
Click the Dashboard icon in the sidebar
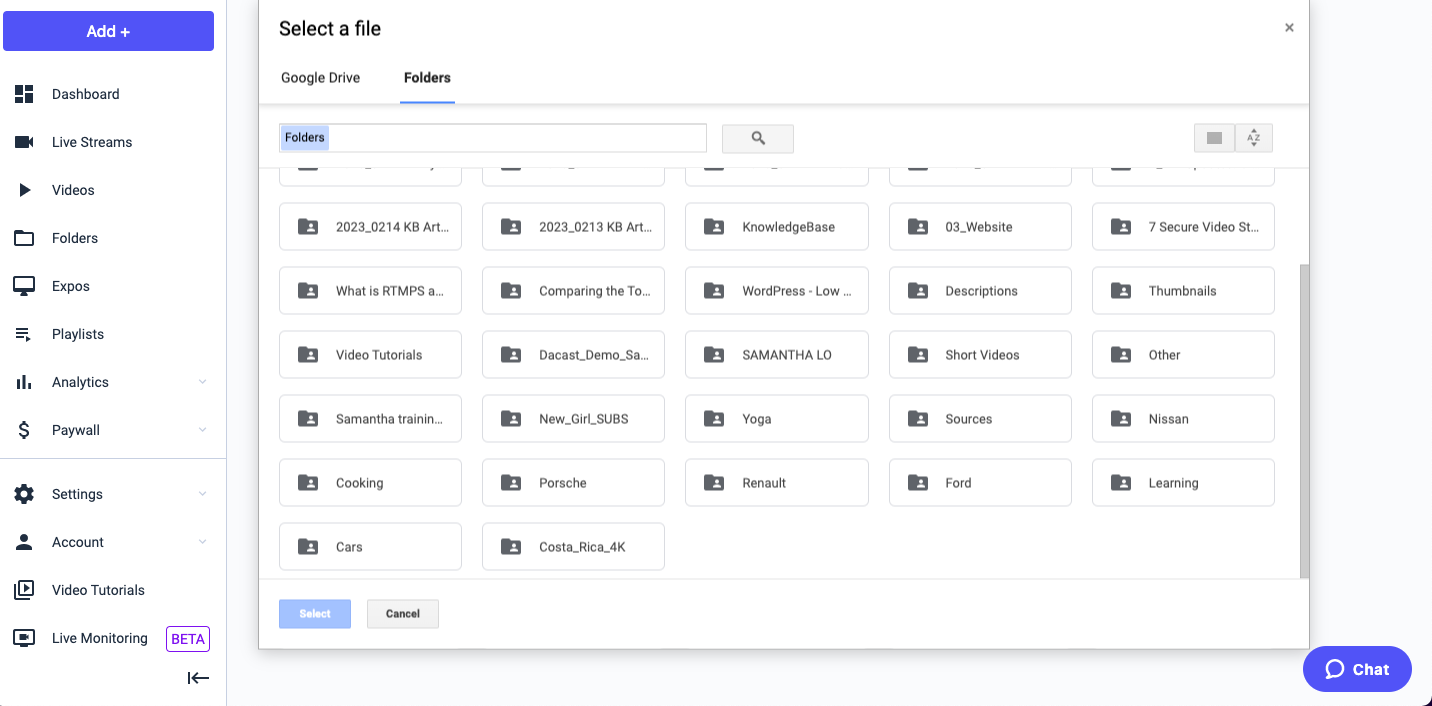[x=24, y=94]
